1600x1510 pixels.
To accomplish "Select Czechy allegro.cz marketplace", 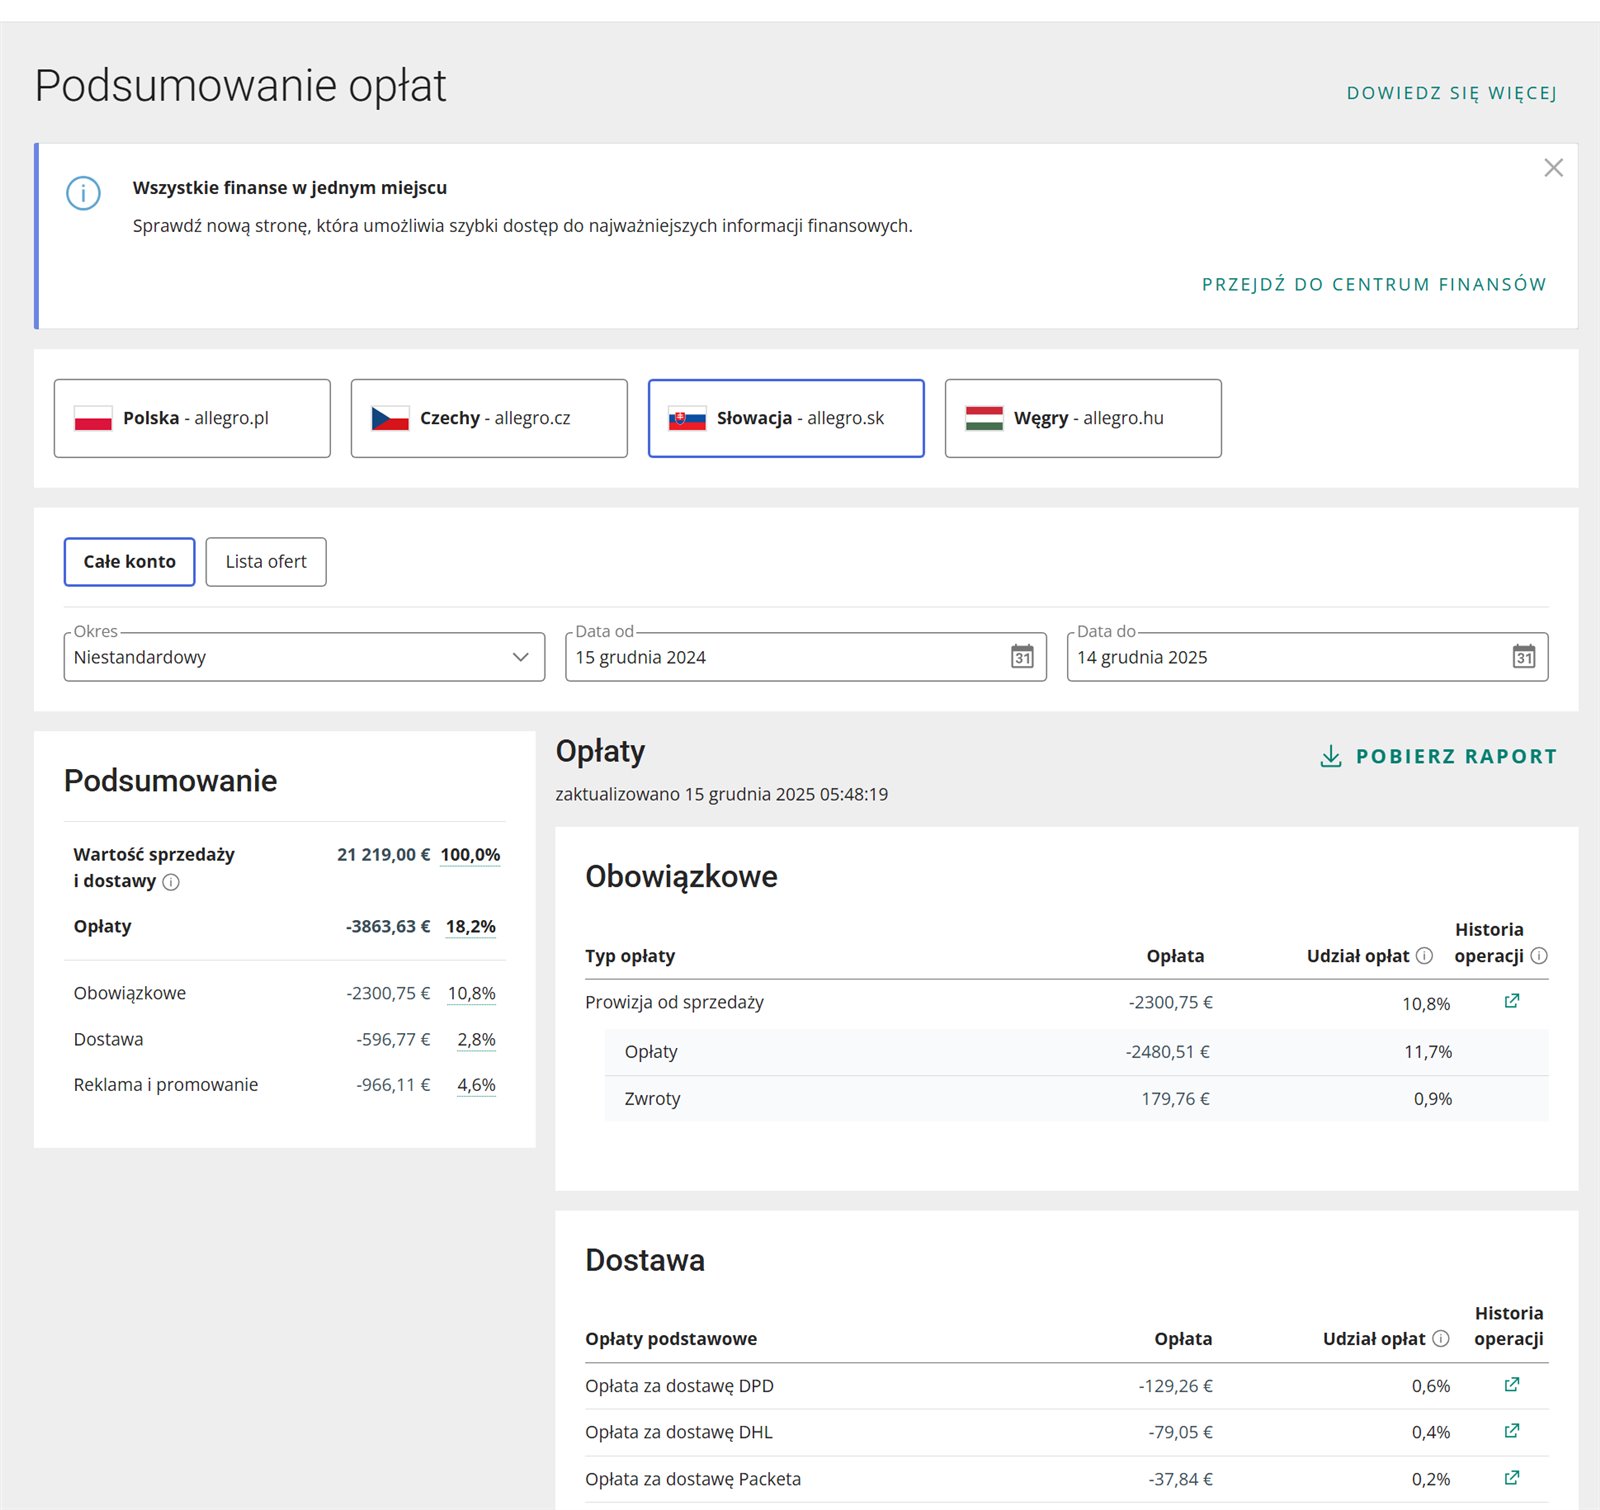I will 489,418.
